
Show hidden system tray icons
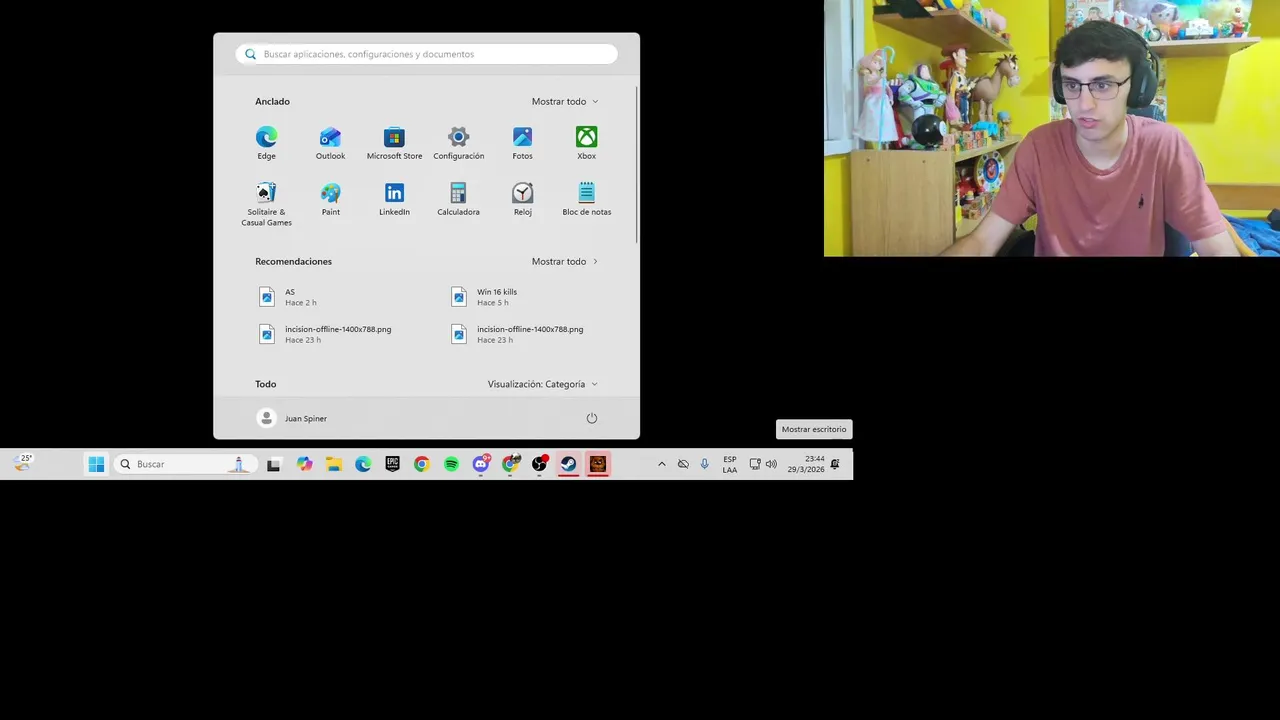pyautogui.click(x=661, y=464)
